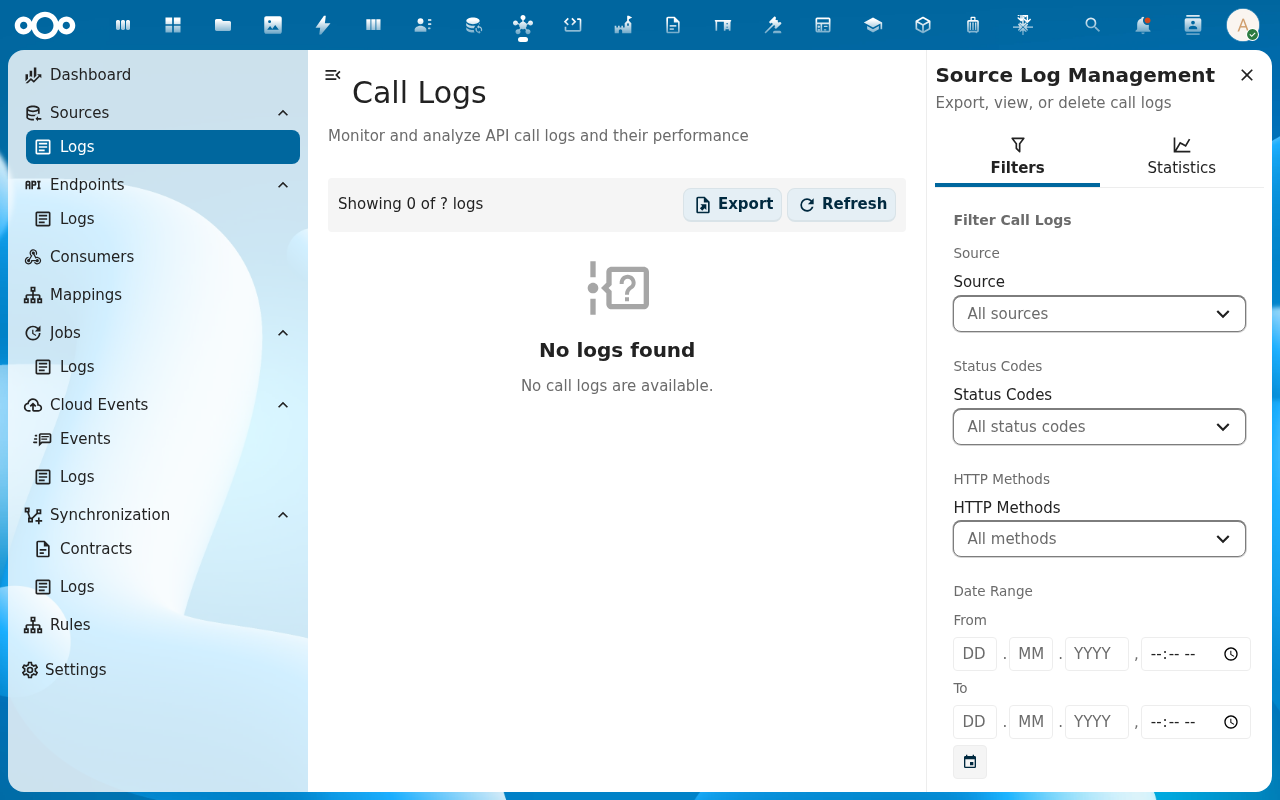
Task: Open the three-column app icon next to the lightning bolt
Action: [373, 25]
